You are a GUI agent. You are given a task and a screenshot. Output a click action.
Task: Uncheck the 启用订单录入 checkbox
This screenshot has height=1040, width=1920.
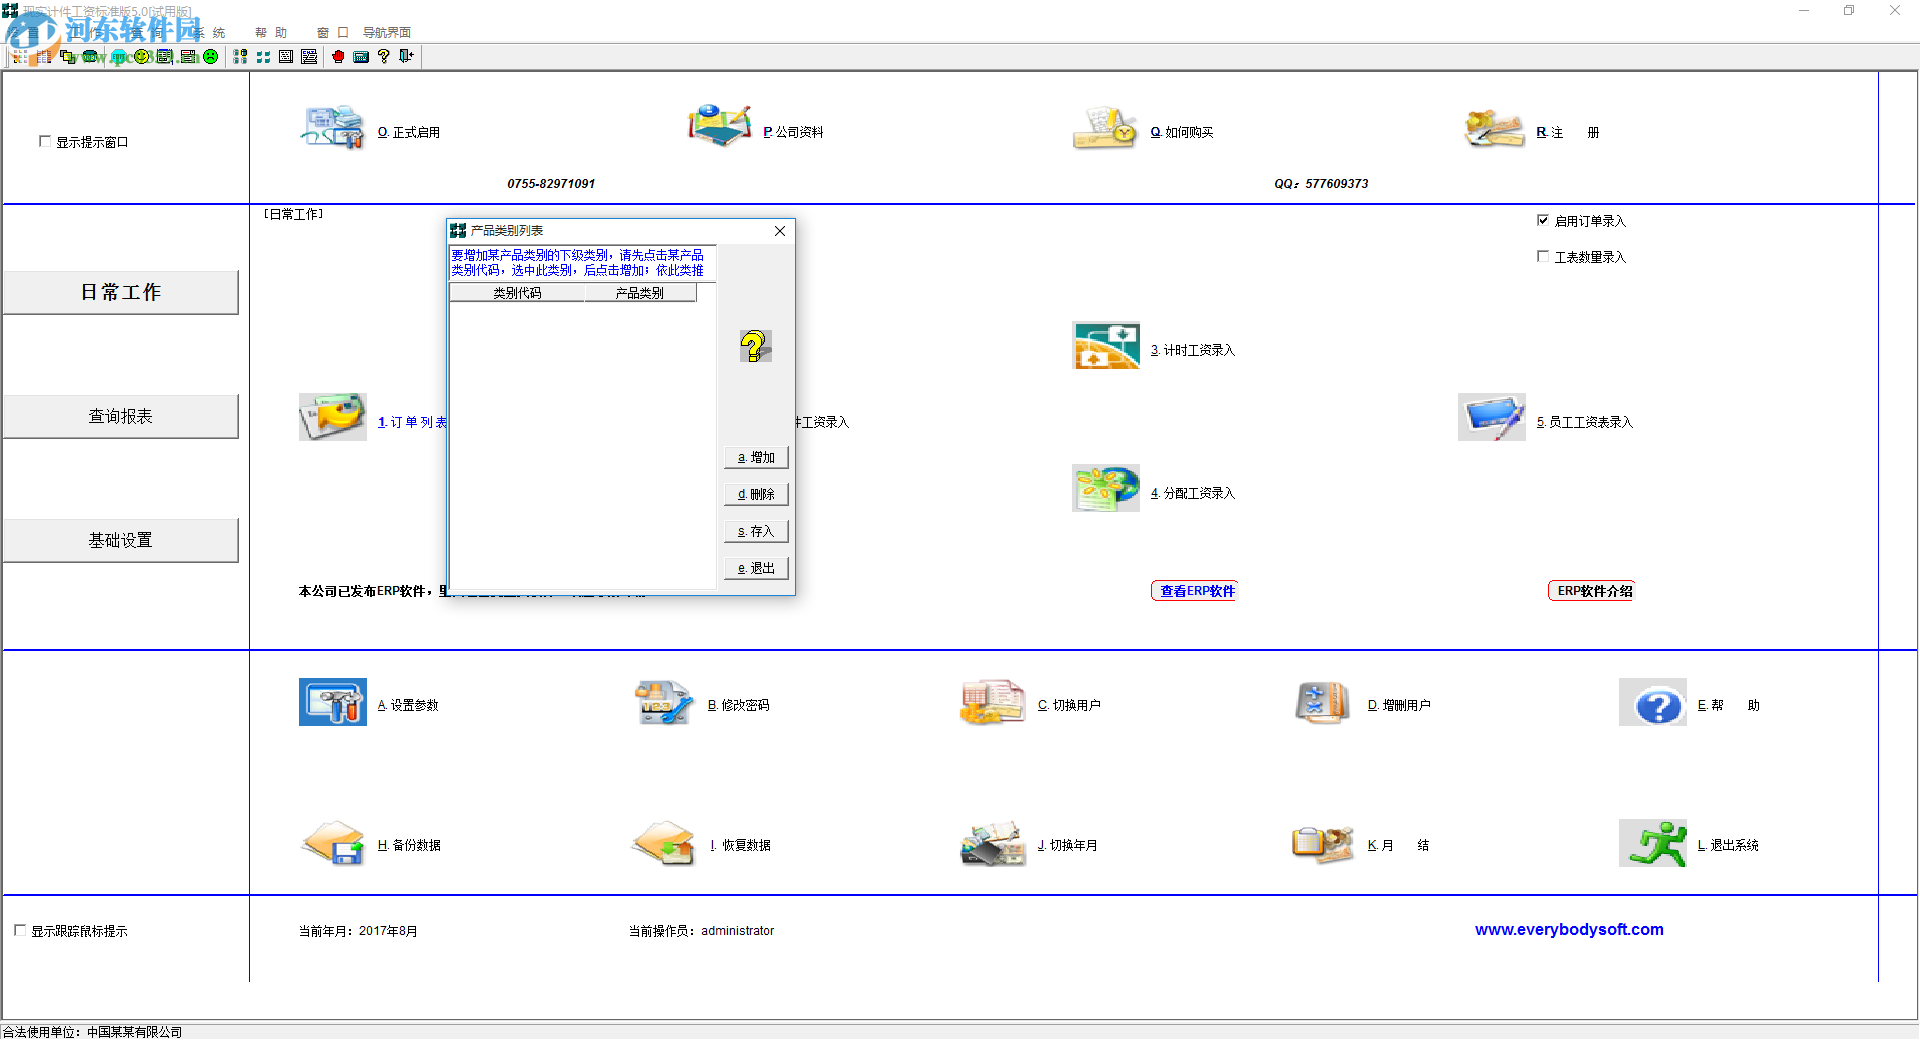tap(1543, 220)
